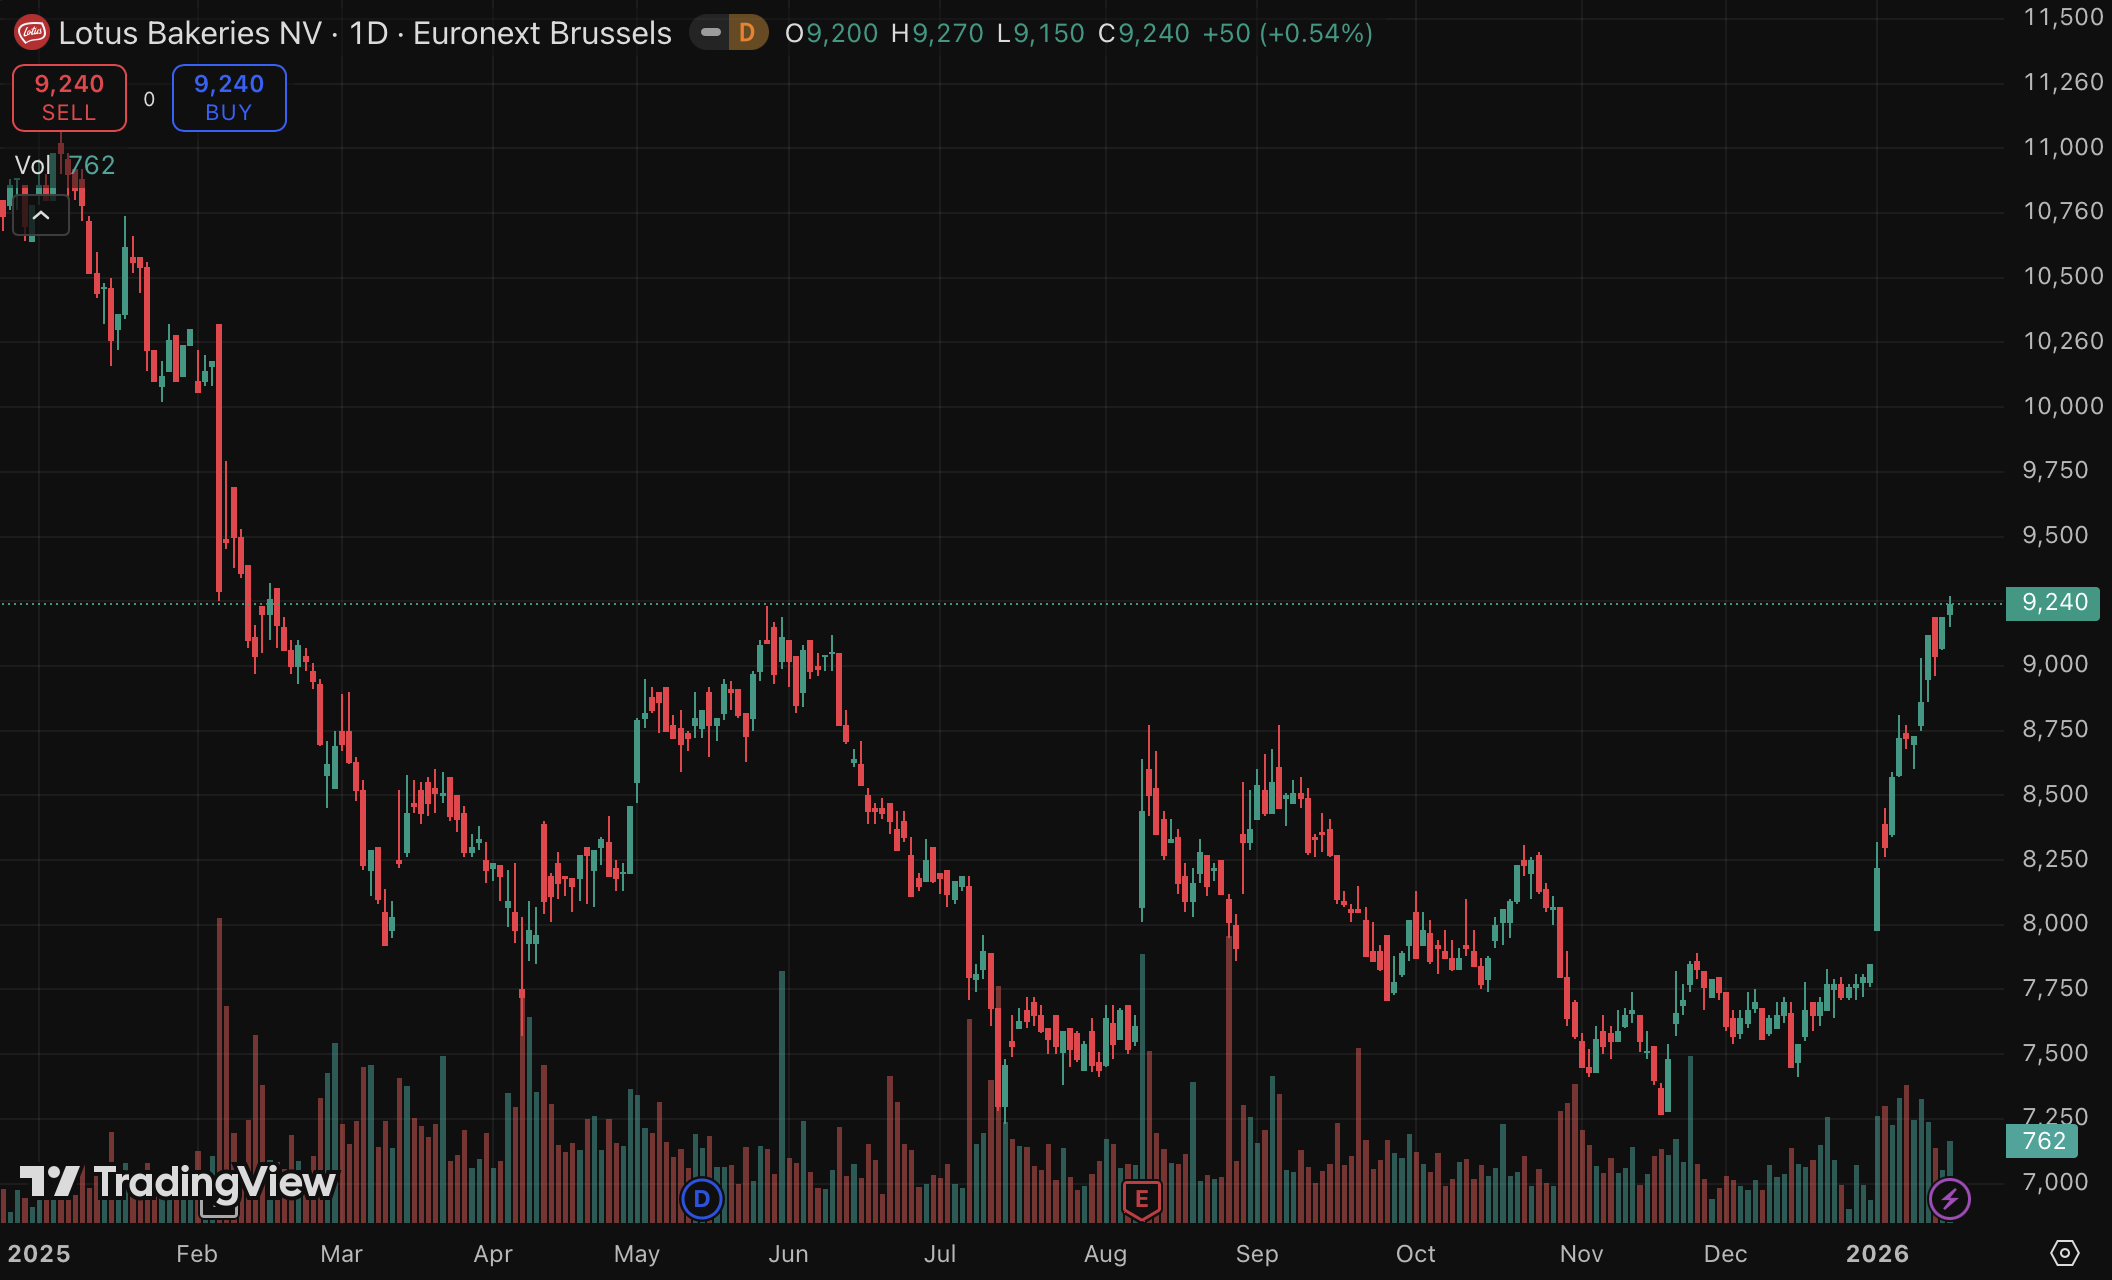Screen dimensions: 2112x1280
Task: Click the 2026 label on time axis
Action: (1877, 1254)
